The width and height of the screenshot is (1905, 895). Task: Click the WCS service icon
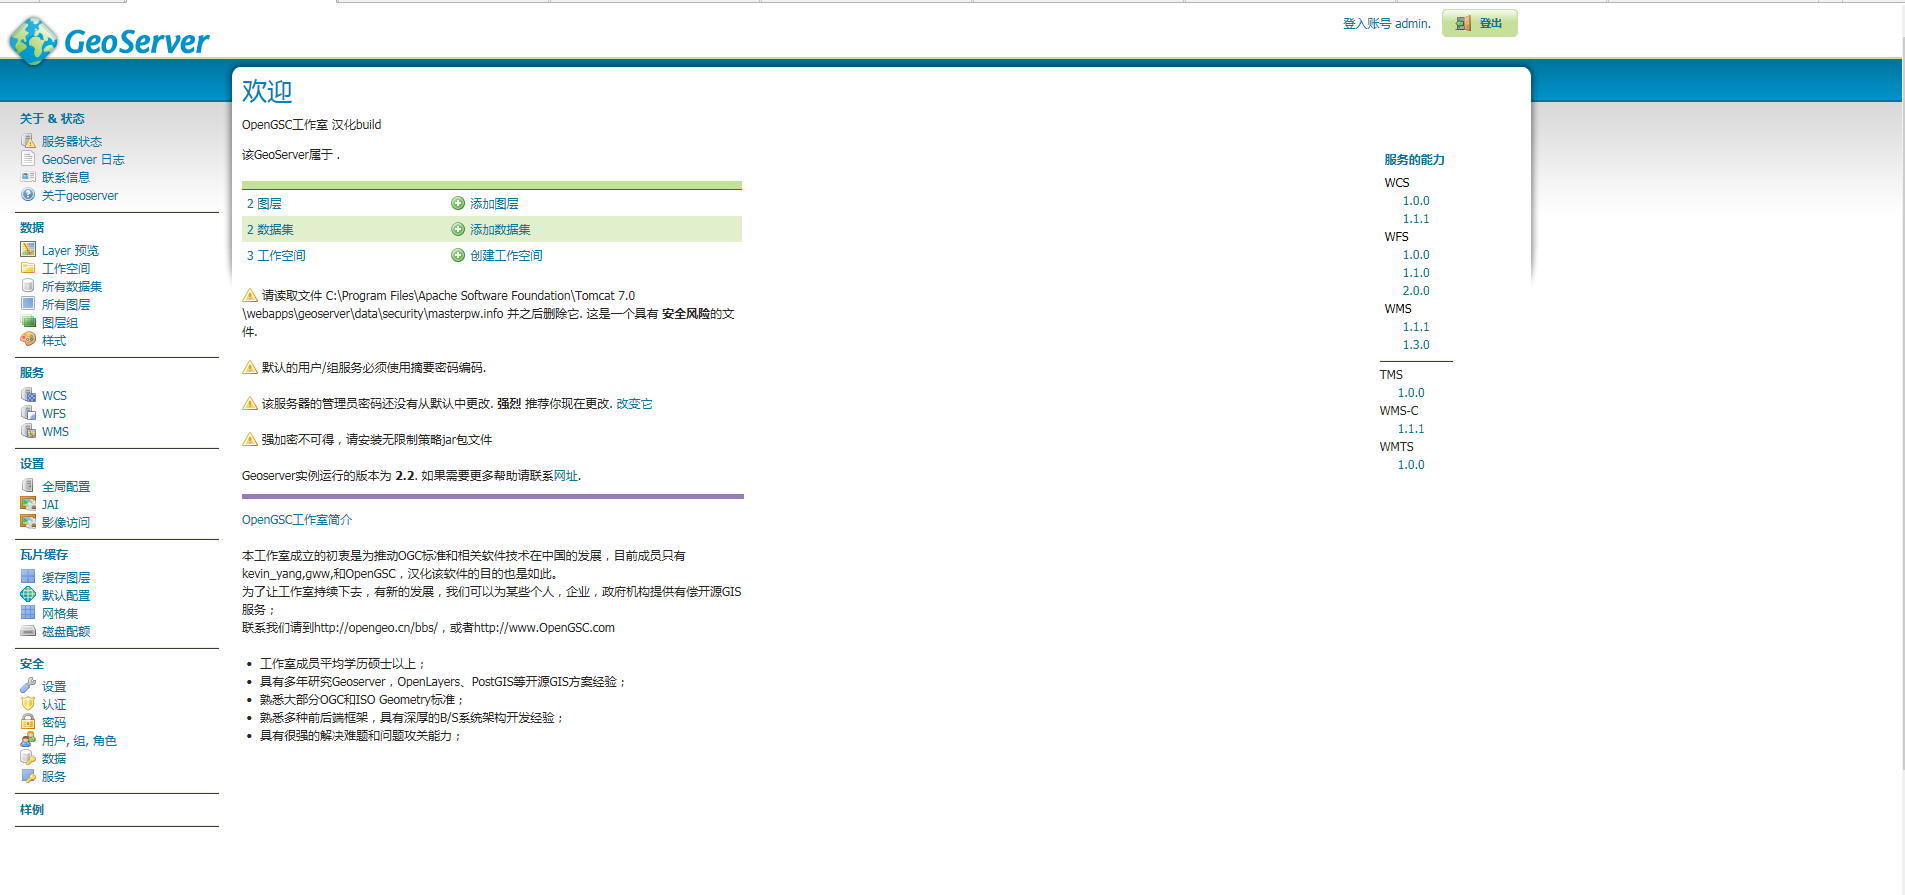pos(28,395)
